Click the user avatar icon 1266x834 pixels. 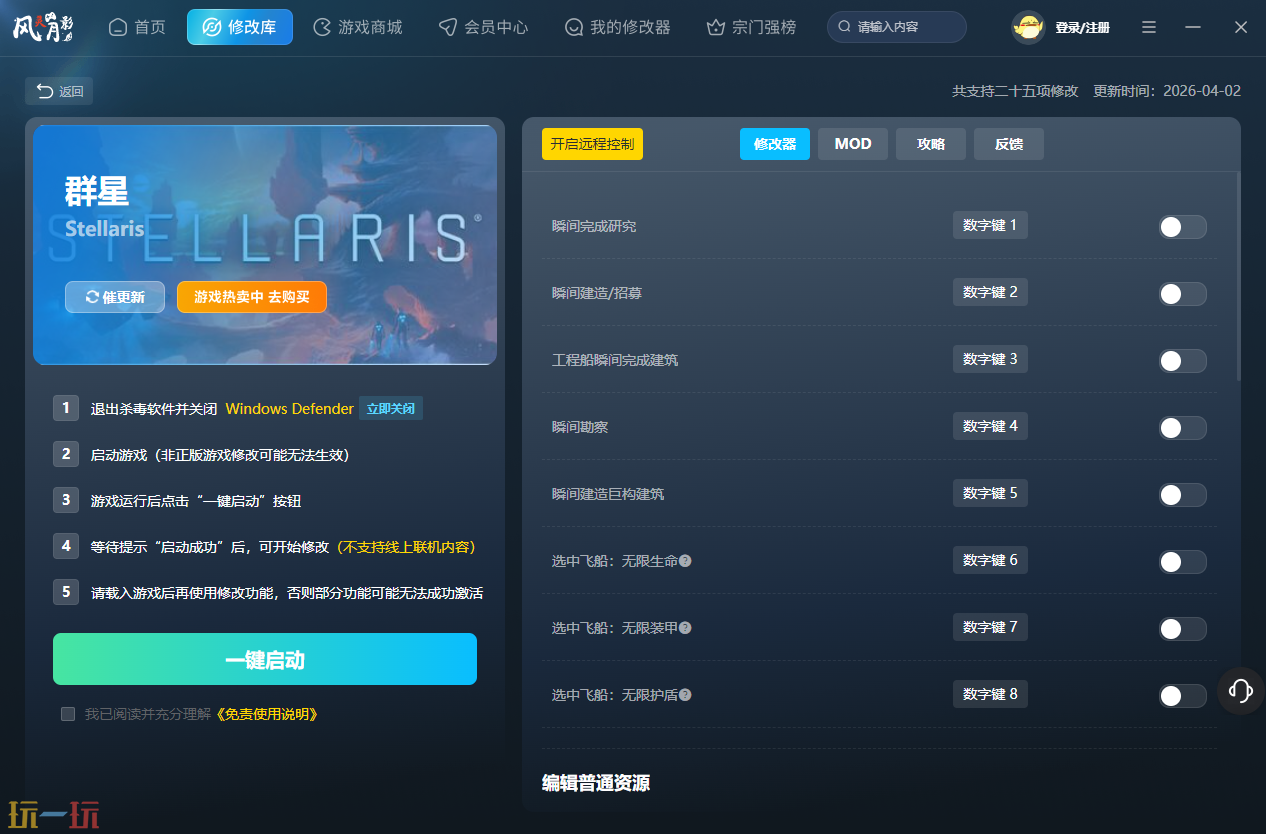[1028, 27]
